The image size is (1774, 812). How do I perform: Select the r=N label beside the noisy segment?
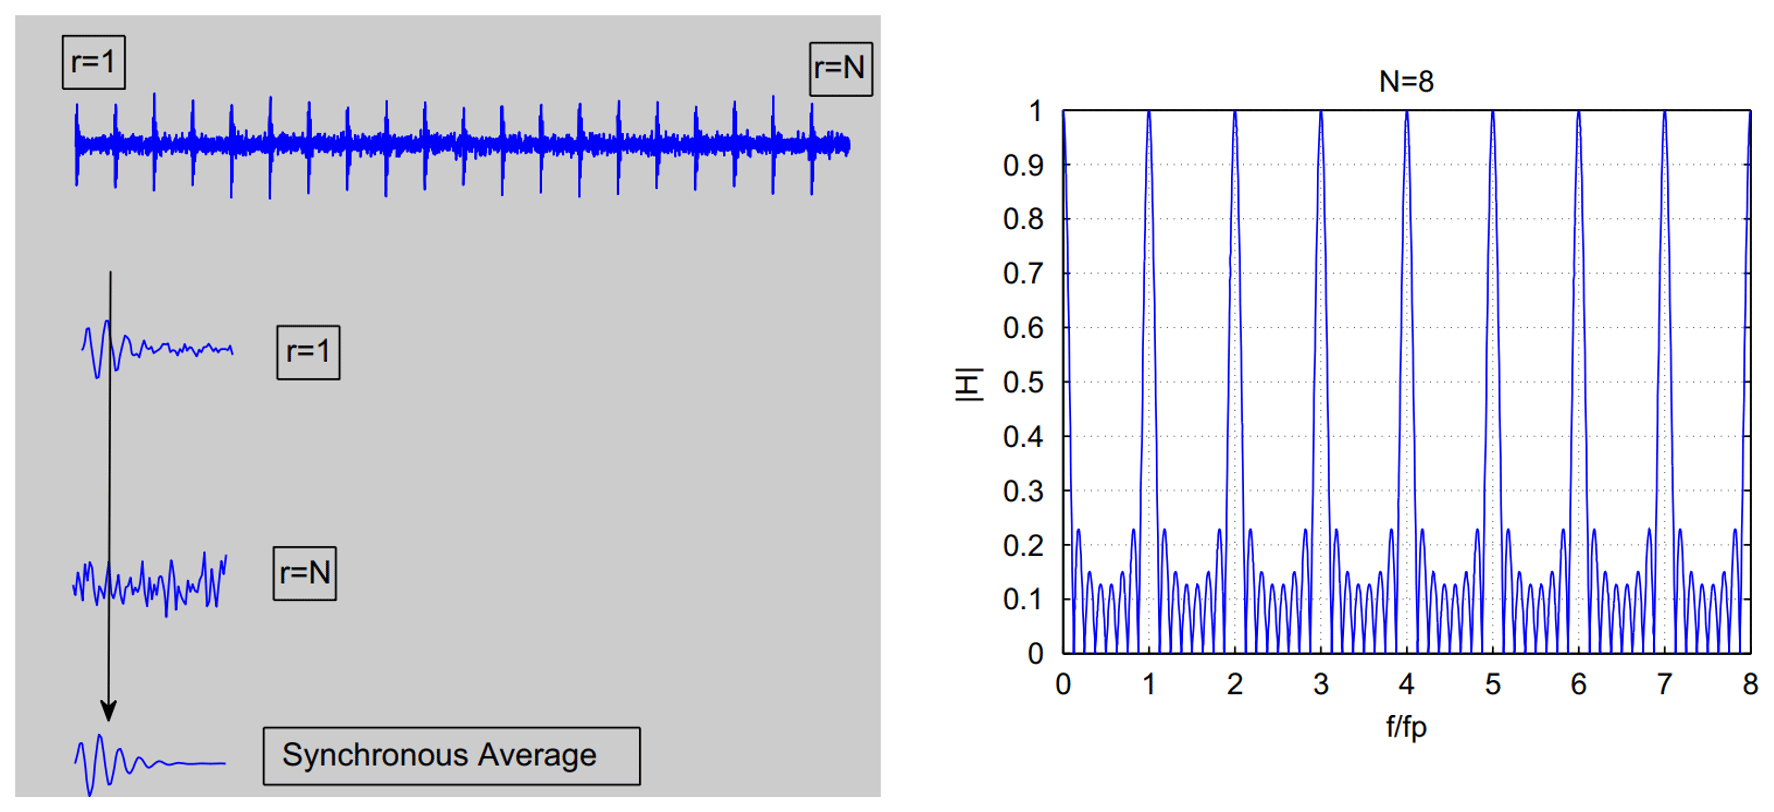tap(305, 573)
